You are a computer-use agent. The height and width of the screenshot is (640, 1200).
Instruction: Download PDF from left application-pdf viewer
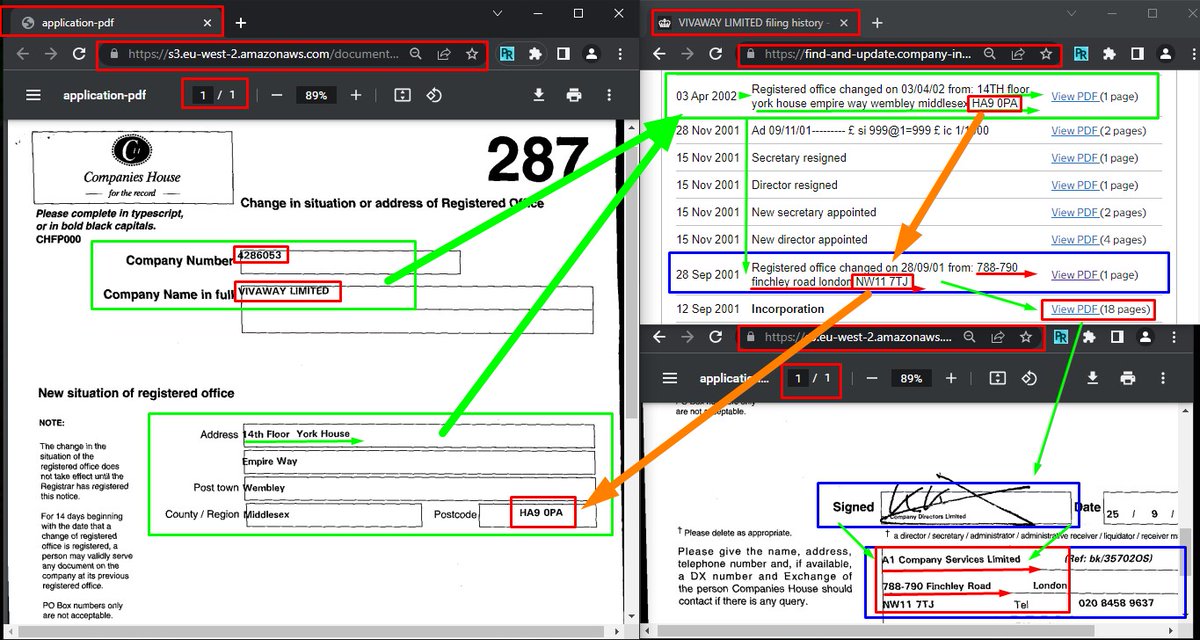pyautogui.click(x=539, y=95)
